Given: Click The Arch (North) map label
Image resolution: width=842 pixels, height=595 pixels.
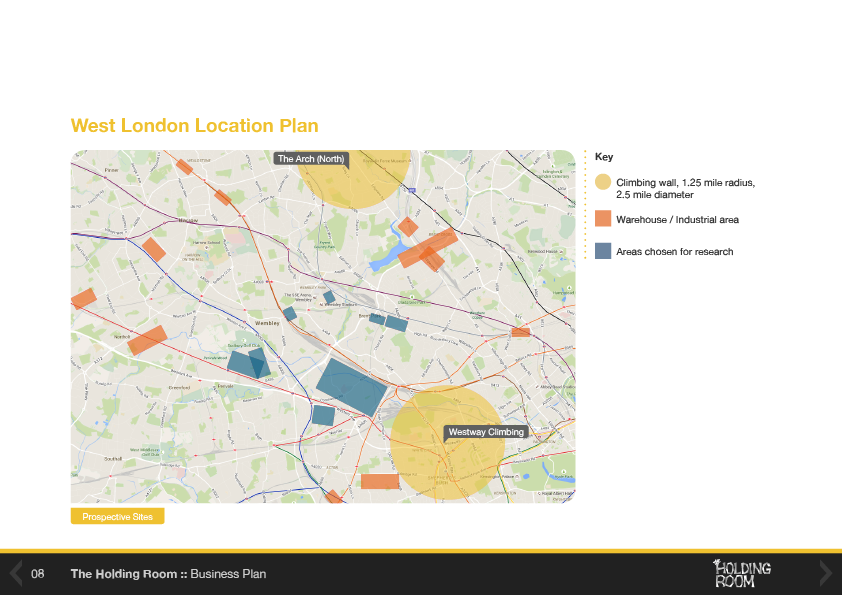Looking at the screenshot, I should tap(310, 159).
